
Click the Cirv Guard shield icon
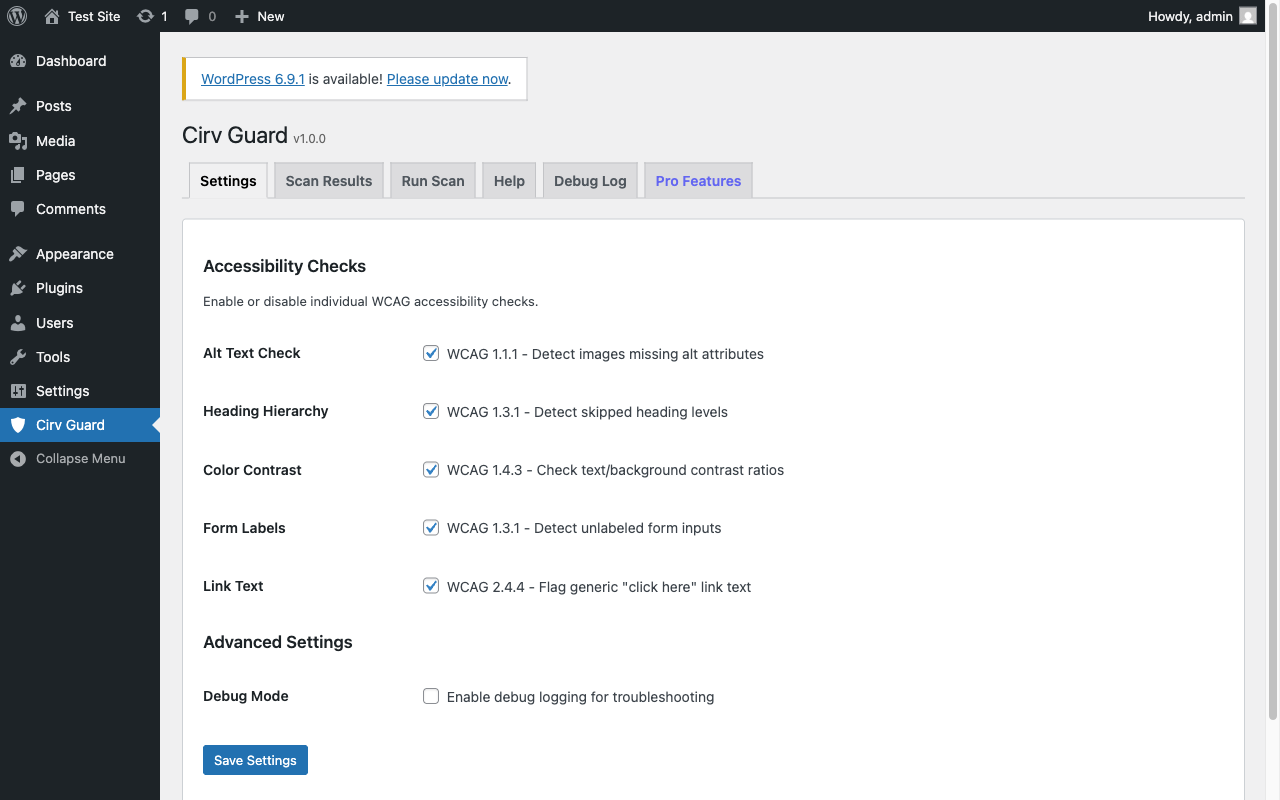point(18,425)
